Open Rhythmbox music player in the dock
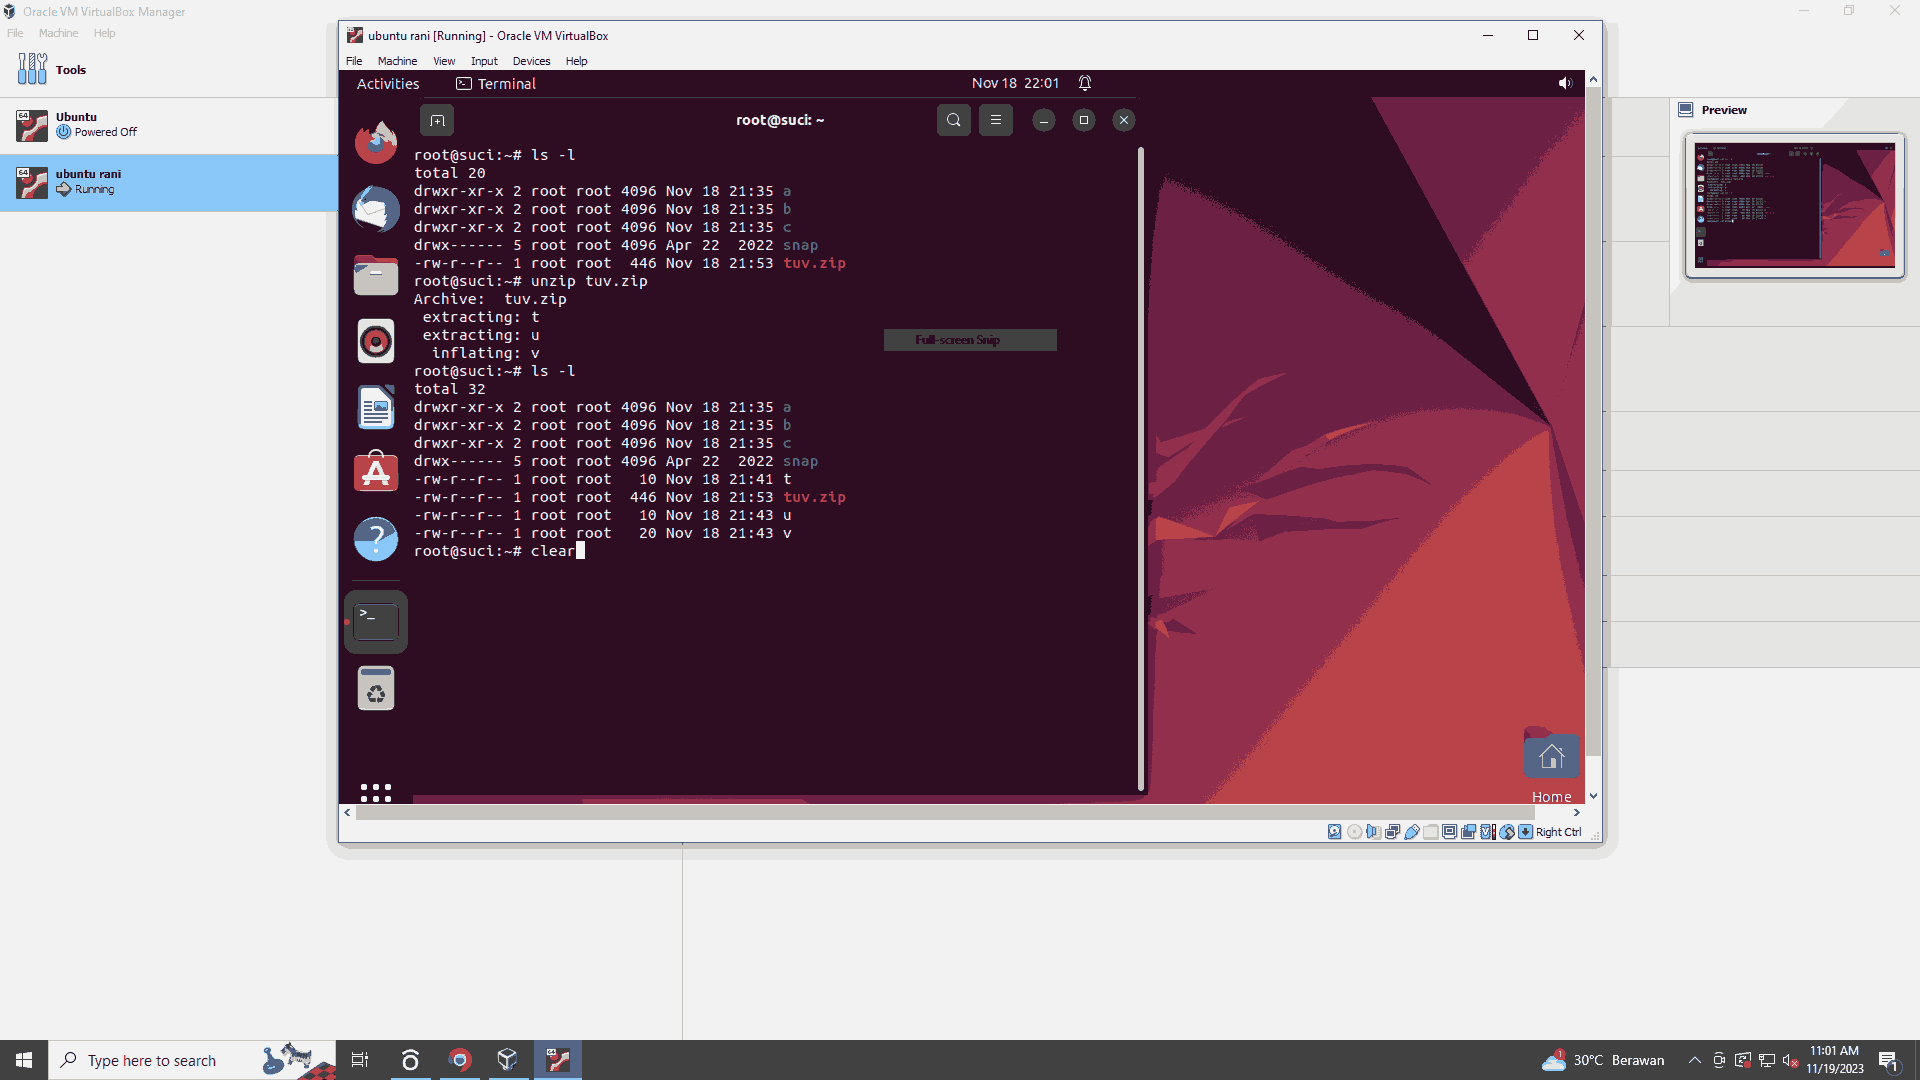The width and height of the screenshot is (1920, 1080). point(376,342)
